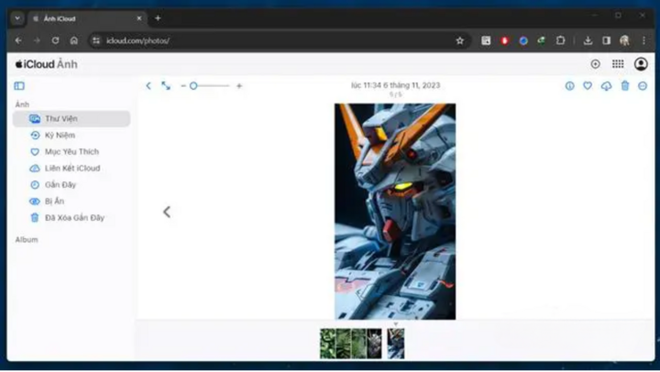Download photo from iCloud
The height and width of the screenshot is (372, 660).
click(606, 86)
